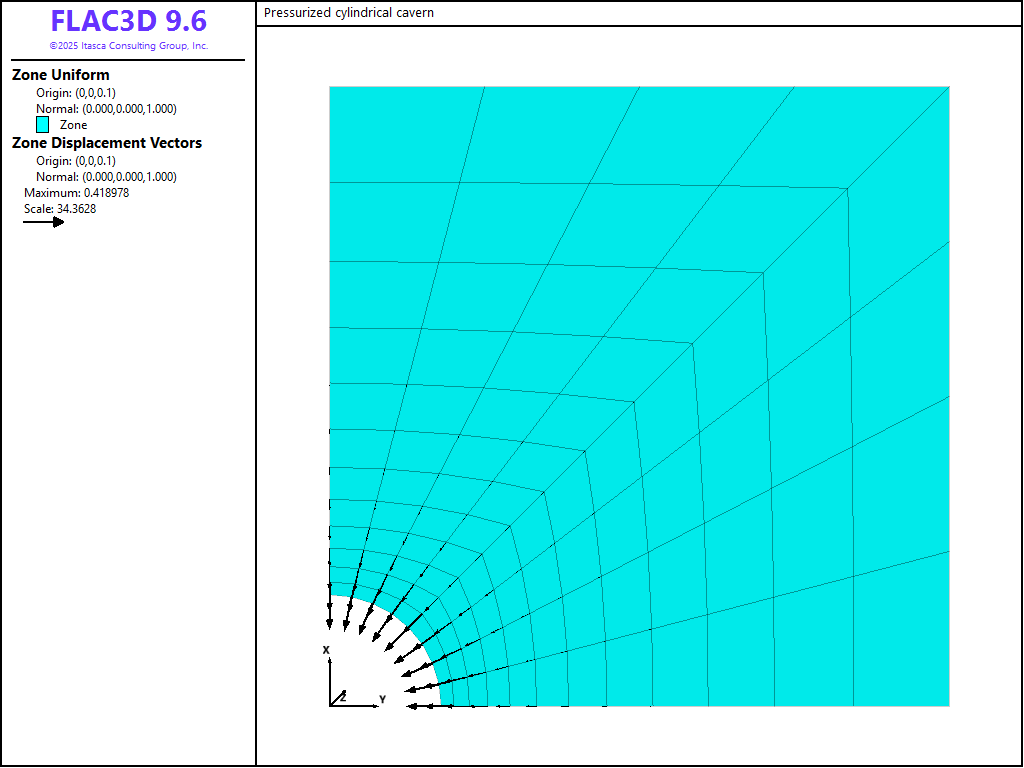Click the Maximum 0.418978 legend value
The width and height of the screenshot is (1024, 768).
[x=76, y=193]
